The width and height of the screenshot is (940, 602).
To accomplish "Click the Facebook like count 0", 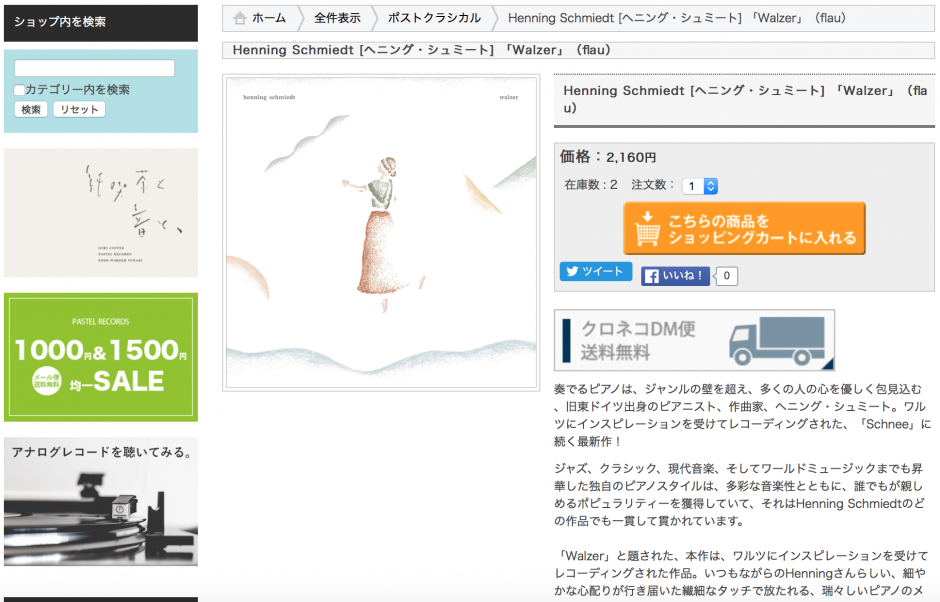I will coord(727,276).
